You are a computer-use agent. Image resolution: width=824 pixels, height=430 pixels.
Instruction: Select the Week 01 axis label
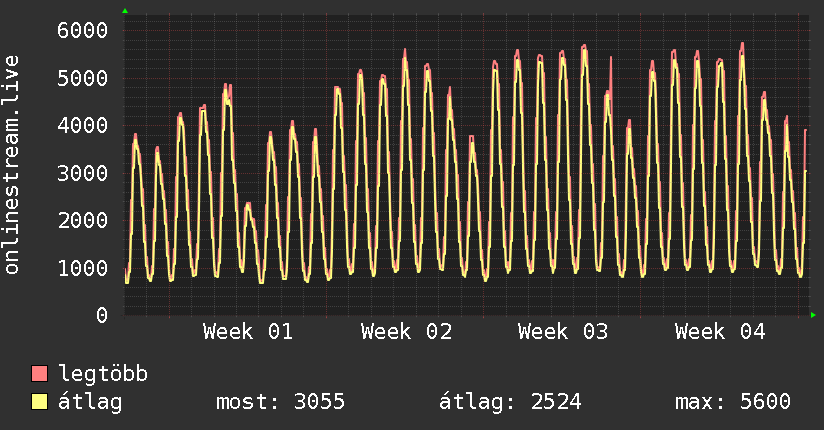[x=247, y=332]
